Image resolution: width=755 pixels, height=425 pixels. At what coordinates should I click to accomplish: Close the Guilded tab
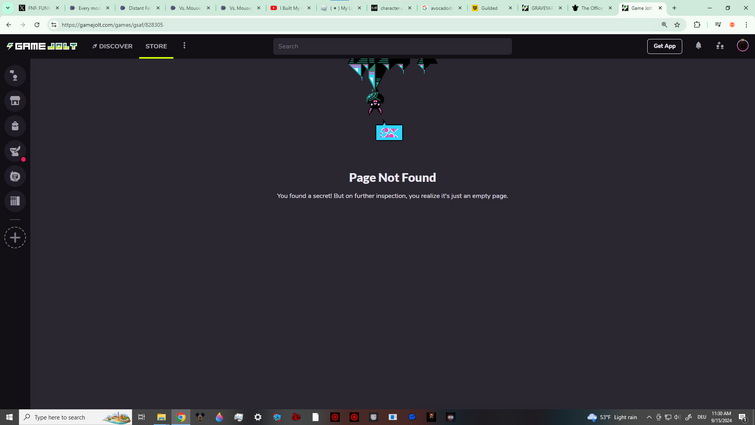click(x=510, y=8)
